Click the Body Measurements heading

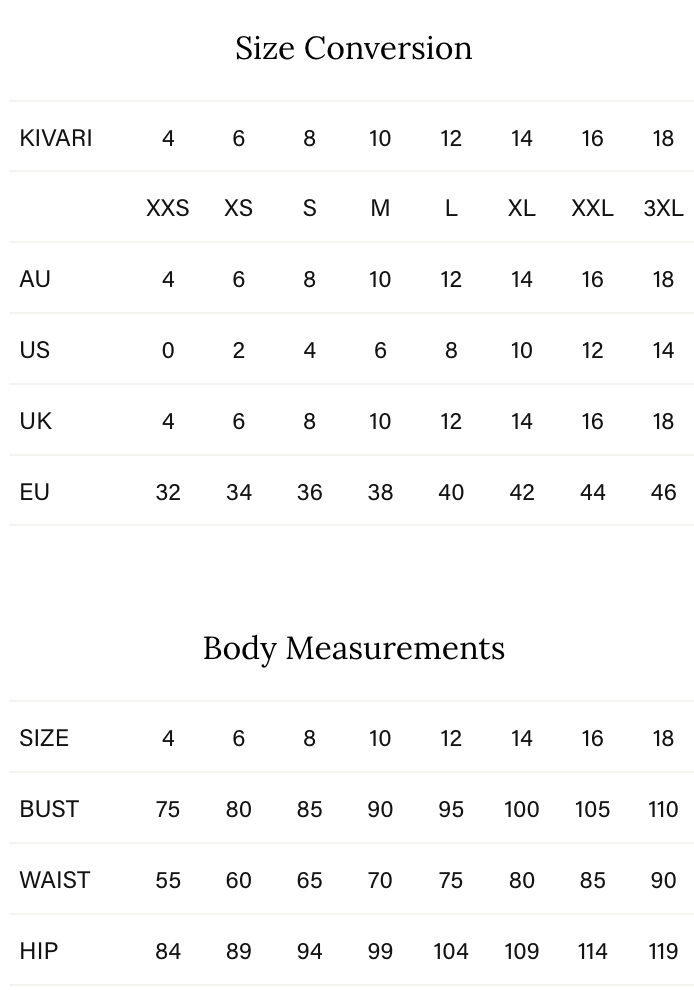tap(353, 648)
